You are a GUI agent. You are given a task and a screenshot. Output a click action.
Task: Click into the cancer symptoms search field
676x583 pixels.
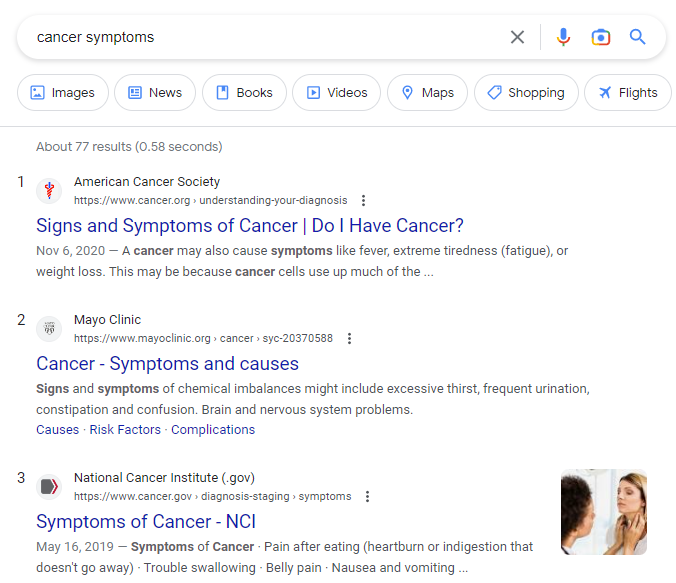click(x=260, y=37)
